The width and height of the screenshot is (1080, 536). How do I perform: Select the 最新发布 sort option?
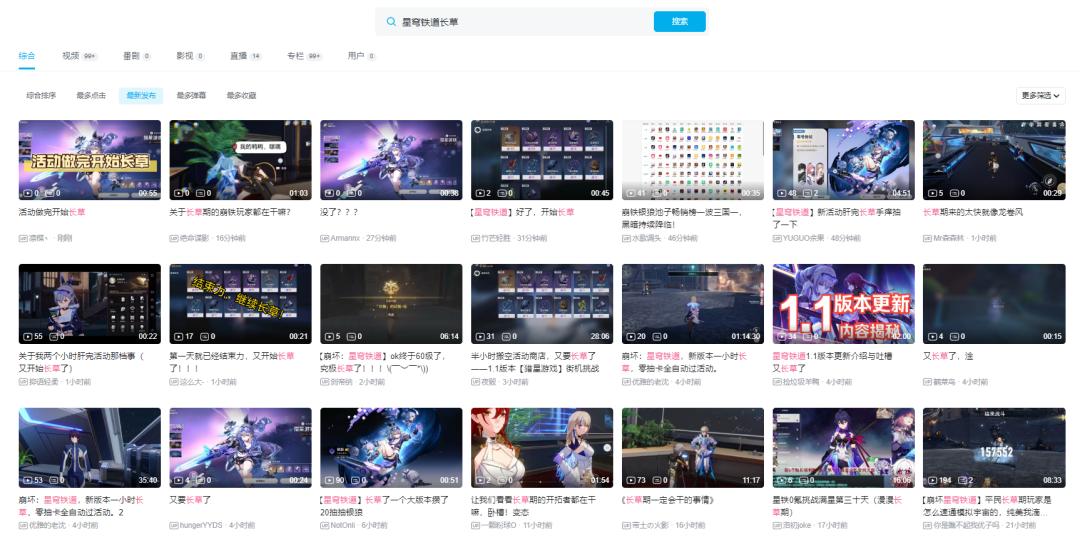coord(141,96)
